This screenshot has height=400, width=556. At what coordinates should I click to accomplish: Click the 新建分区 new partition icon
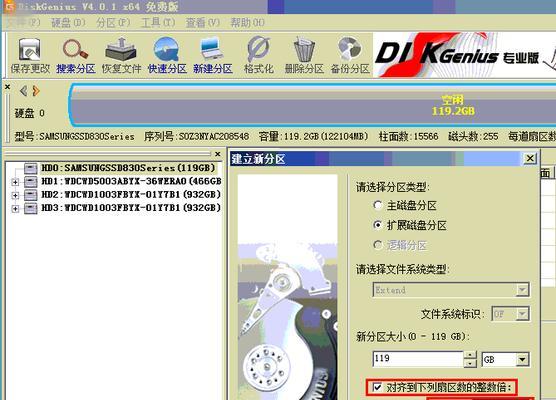click(x=212, y=56)
